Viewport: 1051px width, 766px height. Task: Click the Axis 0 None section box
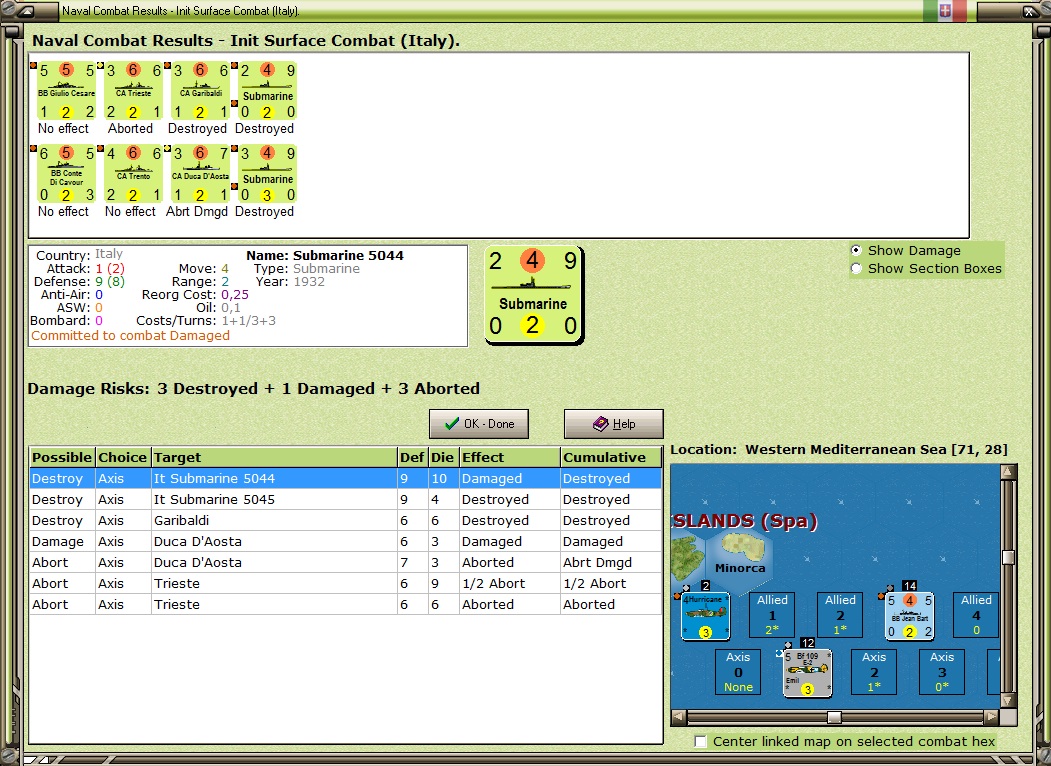pos(738,672)
